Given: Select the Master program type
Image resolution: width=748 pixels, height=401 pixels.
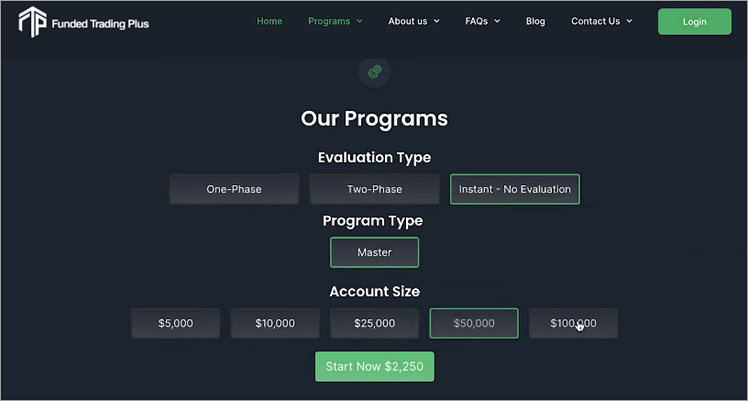Looking at the screenshot, I should (374, 252).
